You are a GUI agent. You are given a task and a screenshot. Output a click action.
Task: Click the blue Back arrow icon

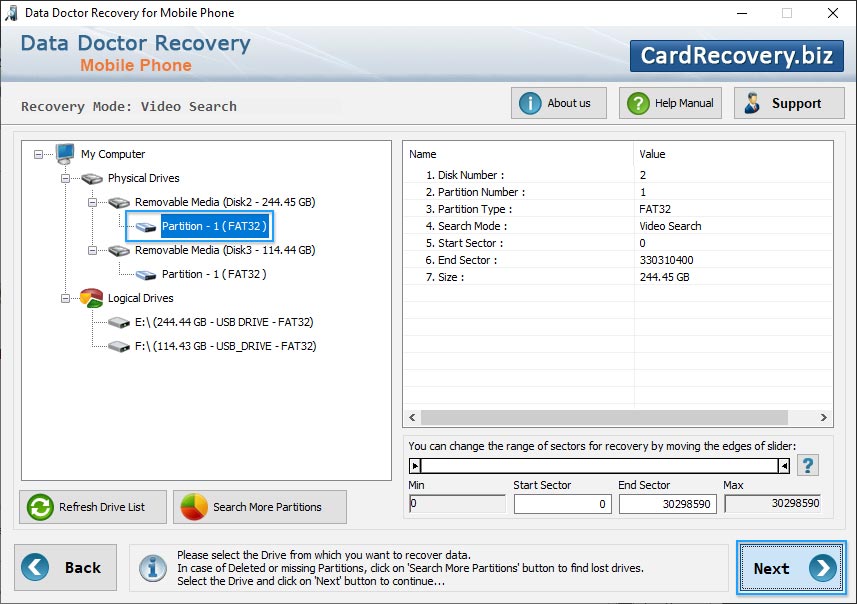pos(35,567)
